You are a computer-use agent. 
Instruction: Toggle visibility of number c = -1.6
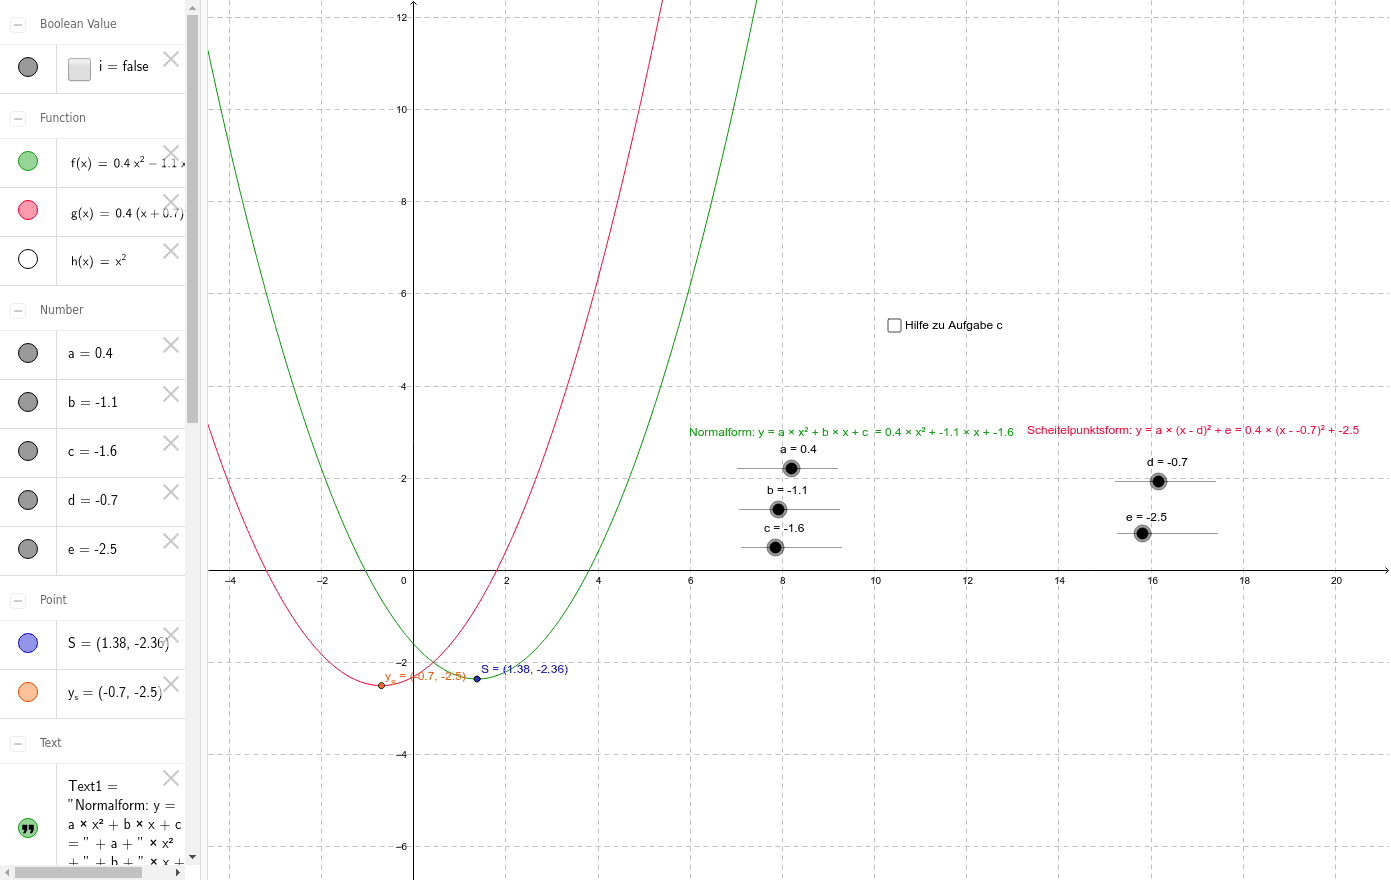tap(28, 451)
